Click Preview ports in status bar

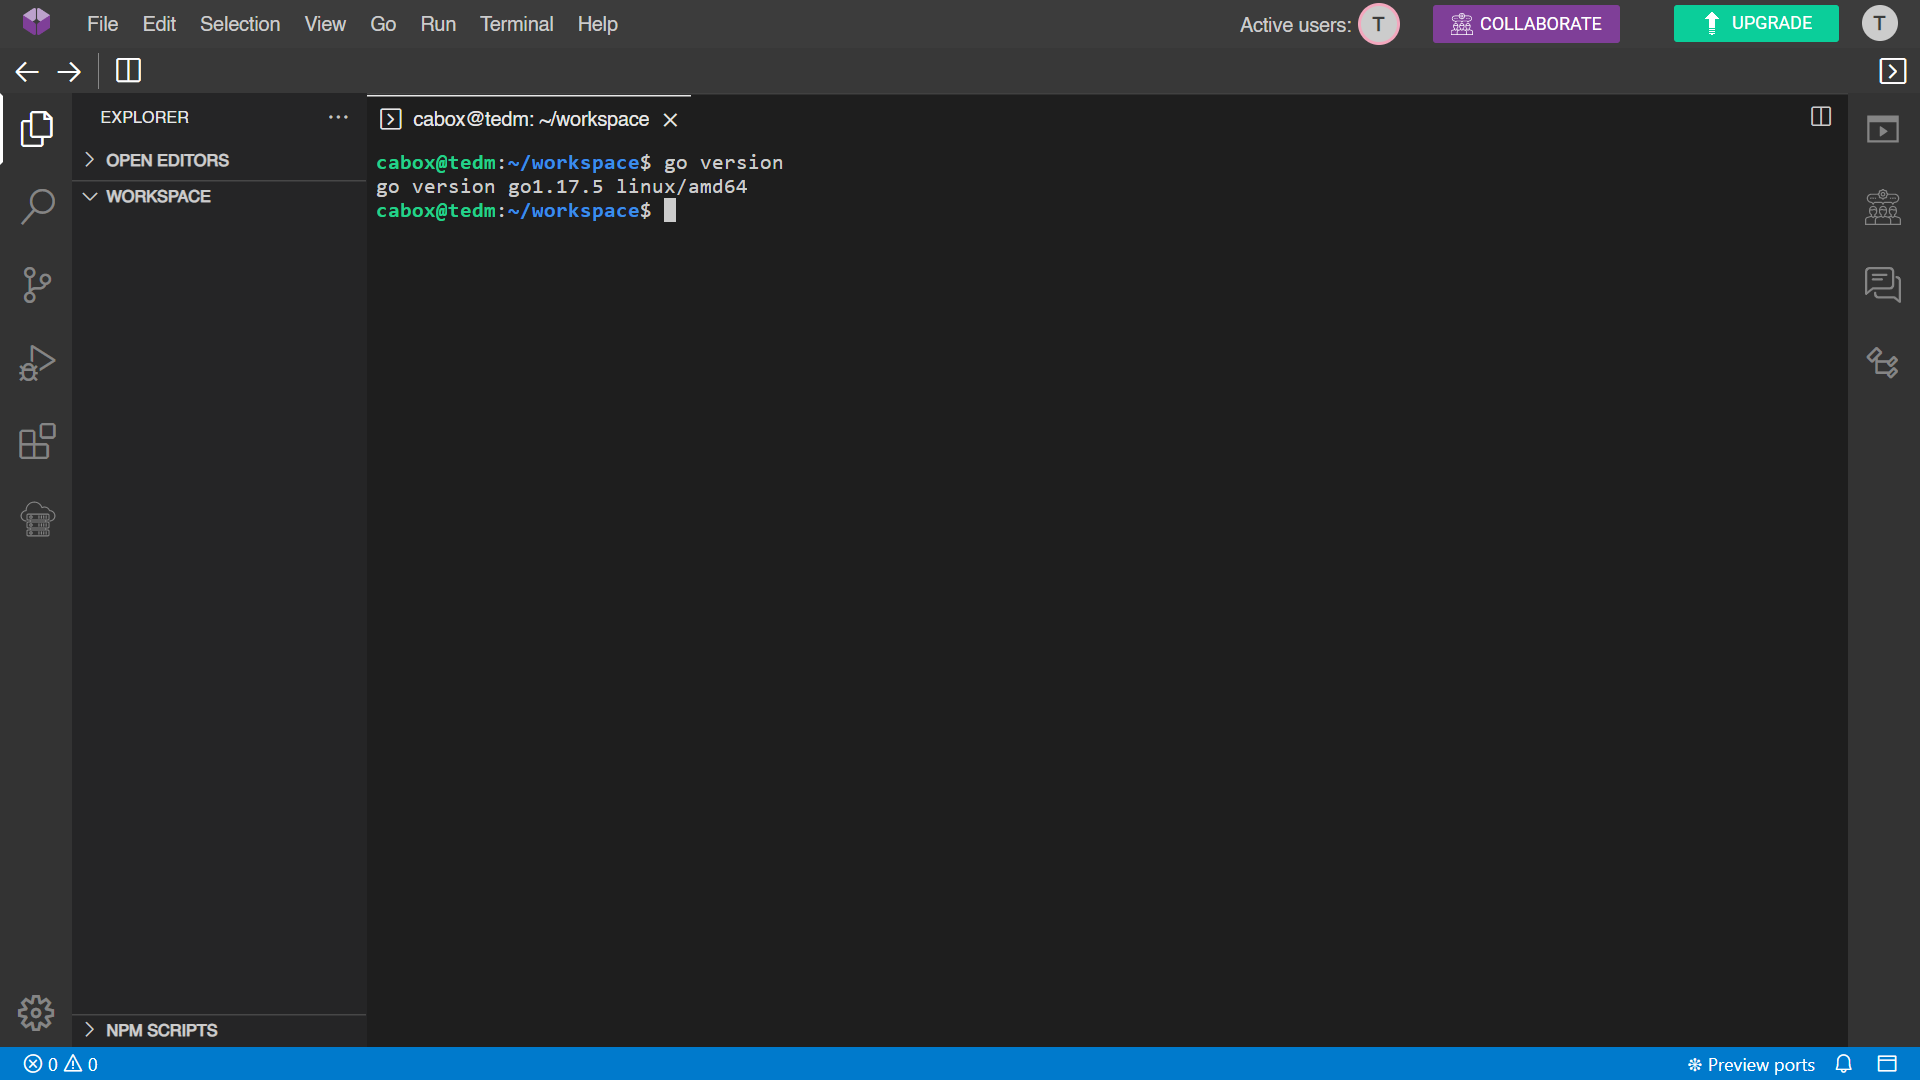[x=1750, y=1064]
